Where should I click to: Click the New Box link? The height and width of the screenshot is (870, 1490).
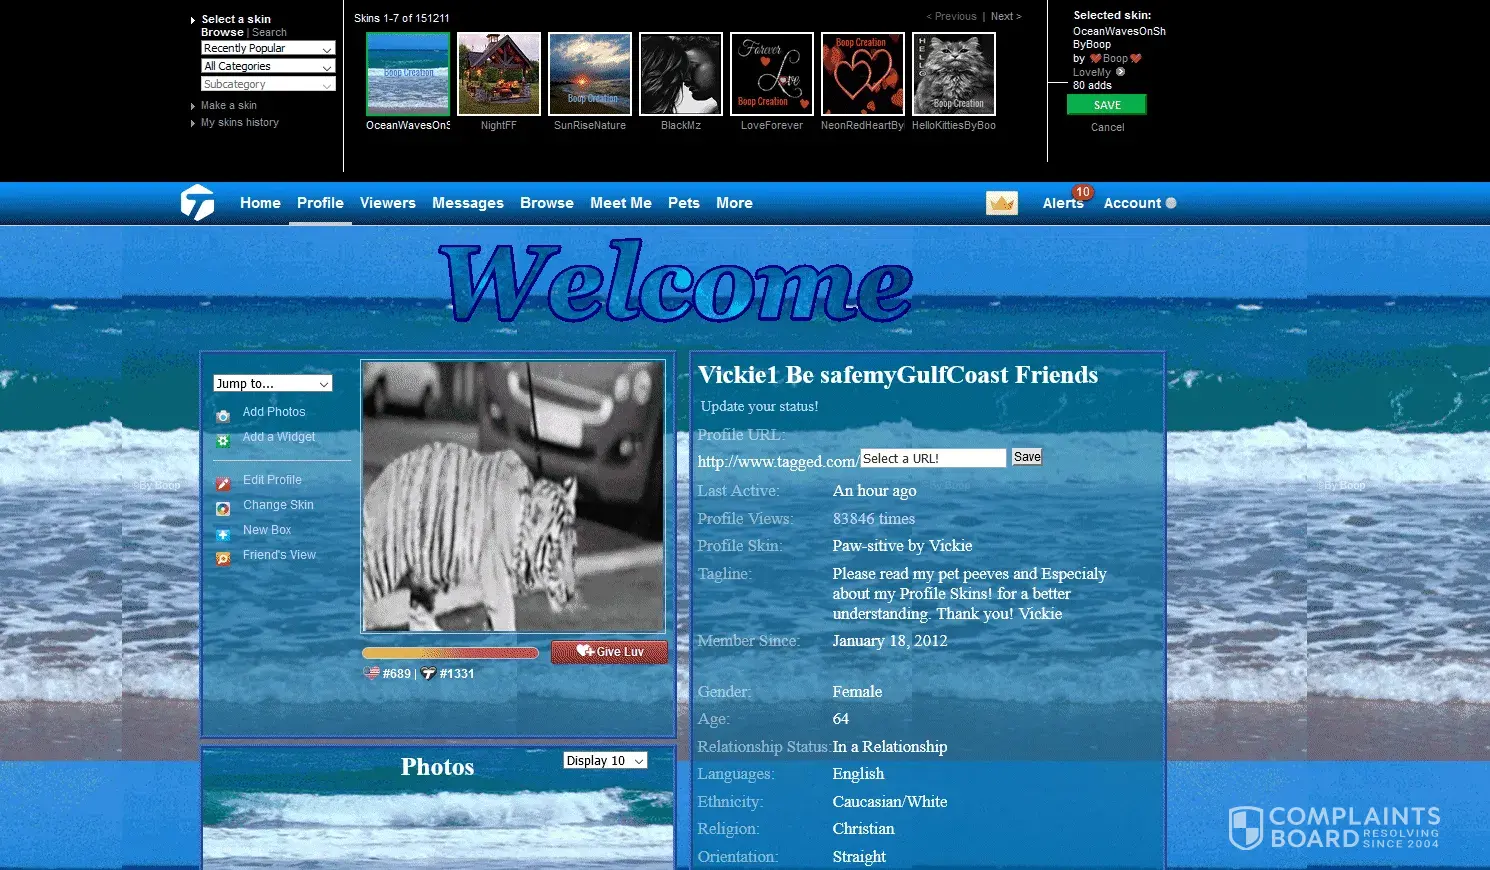click(267, 530)
